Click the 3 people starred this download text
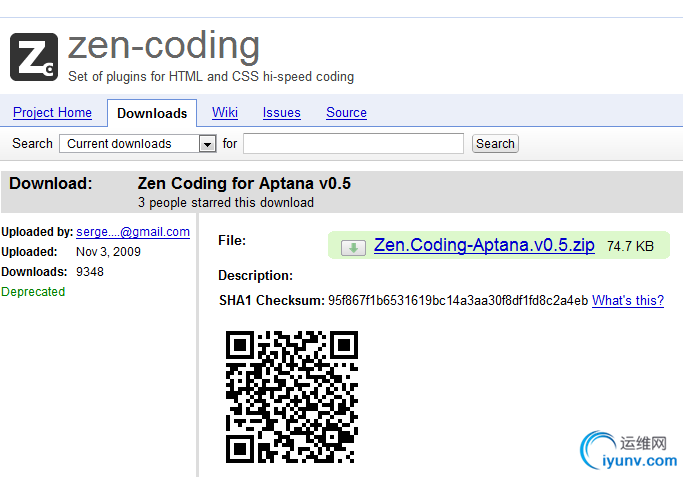 [x=226, y=203]
